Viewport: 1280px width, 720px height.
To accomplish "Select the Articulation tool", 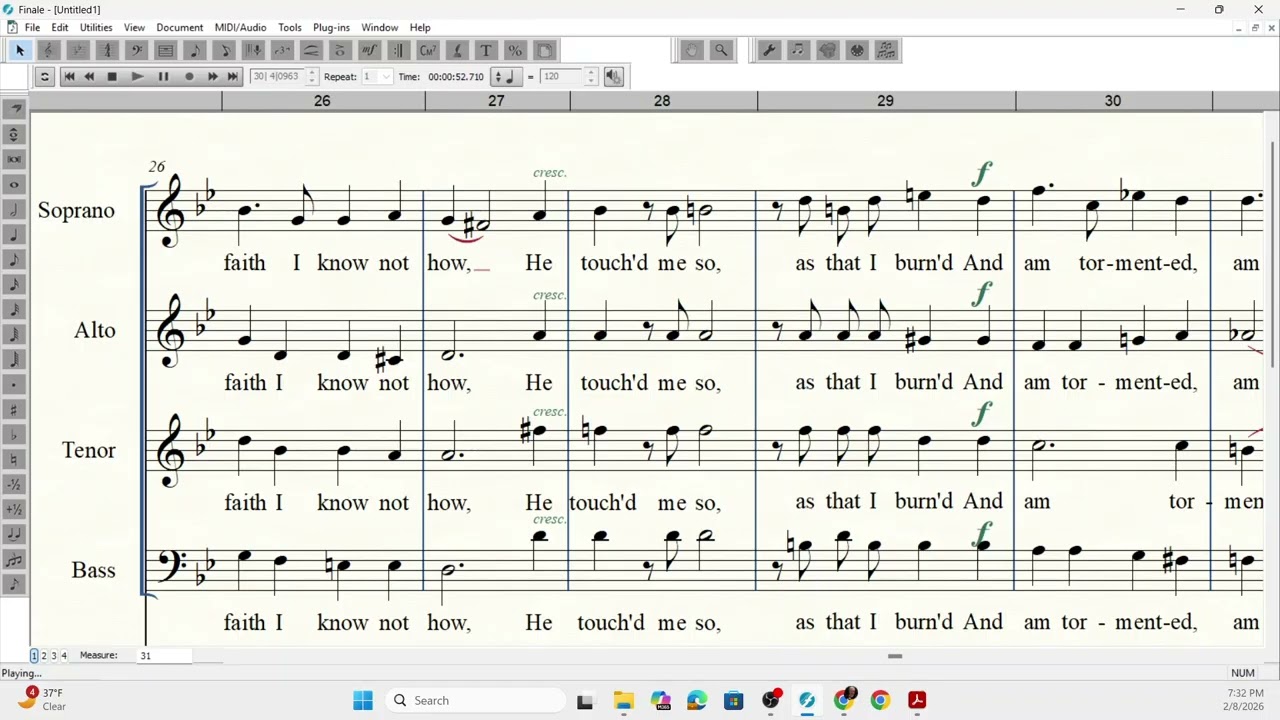I will (340, 50).
